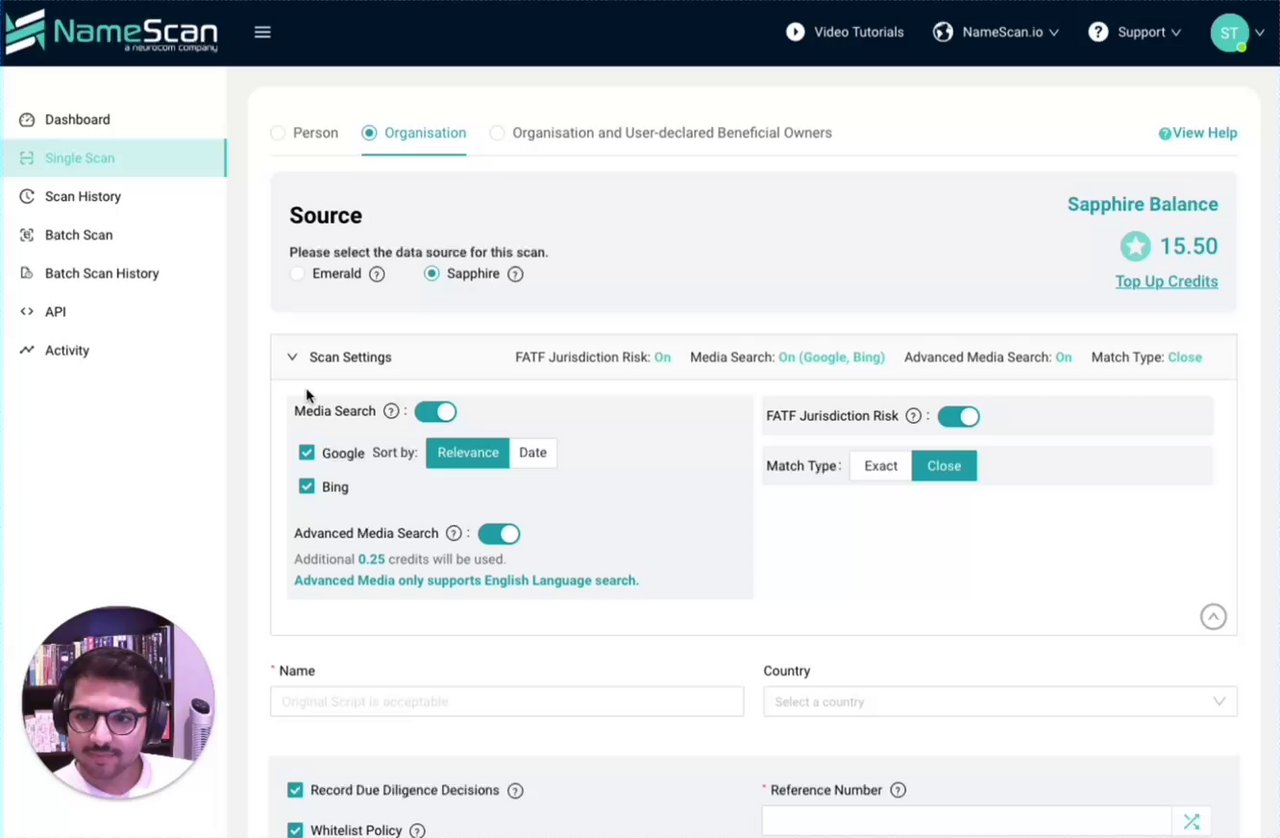Click the Name input field

point(507,702)
